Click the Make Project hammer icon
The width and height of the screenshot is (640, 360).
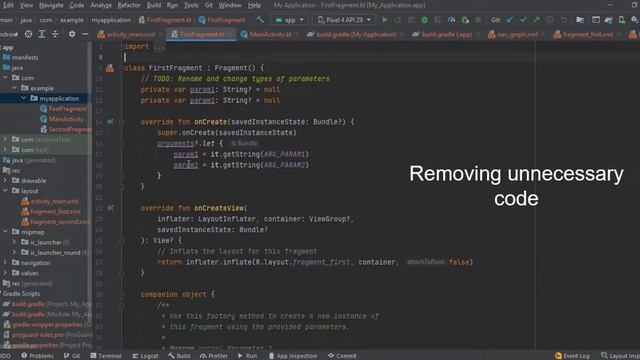(x=260, y=20)
